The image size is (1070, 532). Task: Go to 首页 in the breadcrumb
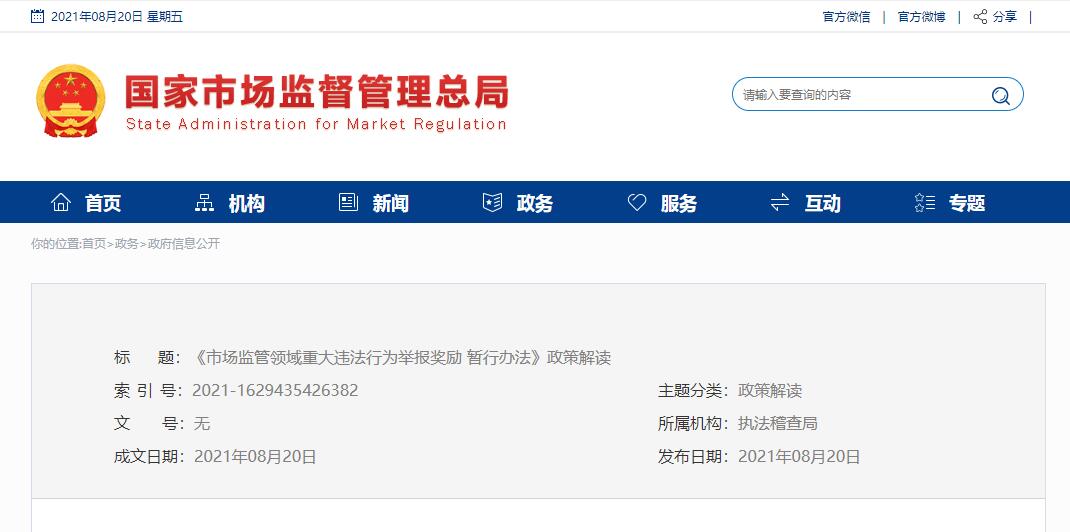pos(94,243)
